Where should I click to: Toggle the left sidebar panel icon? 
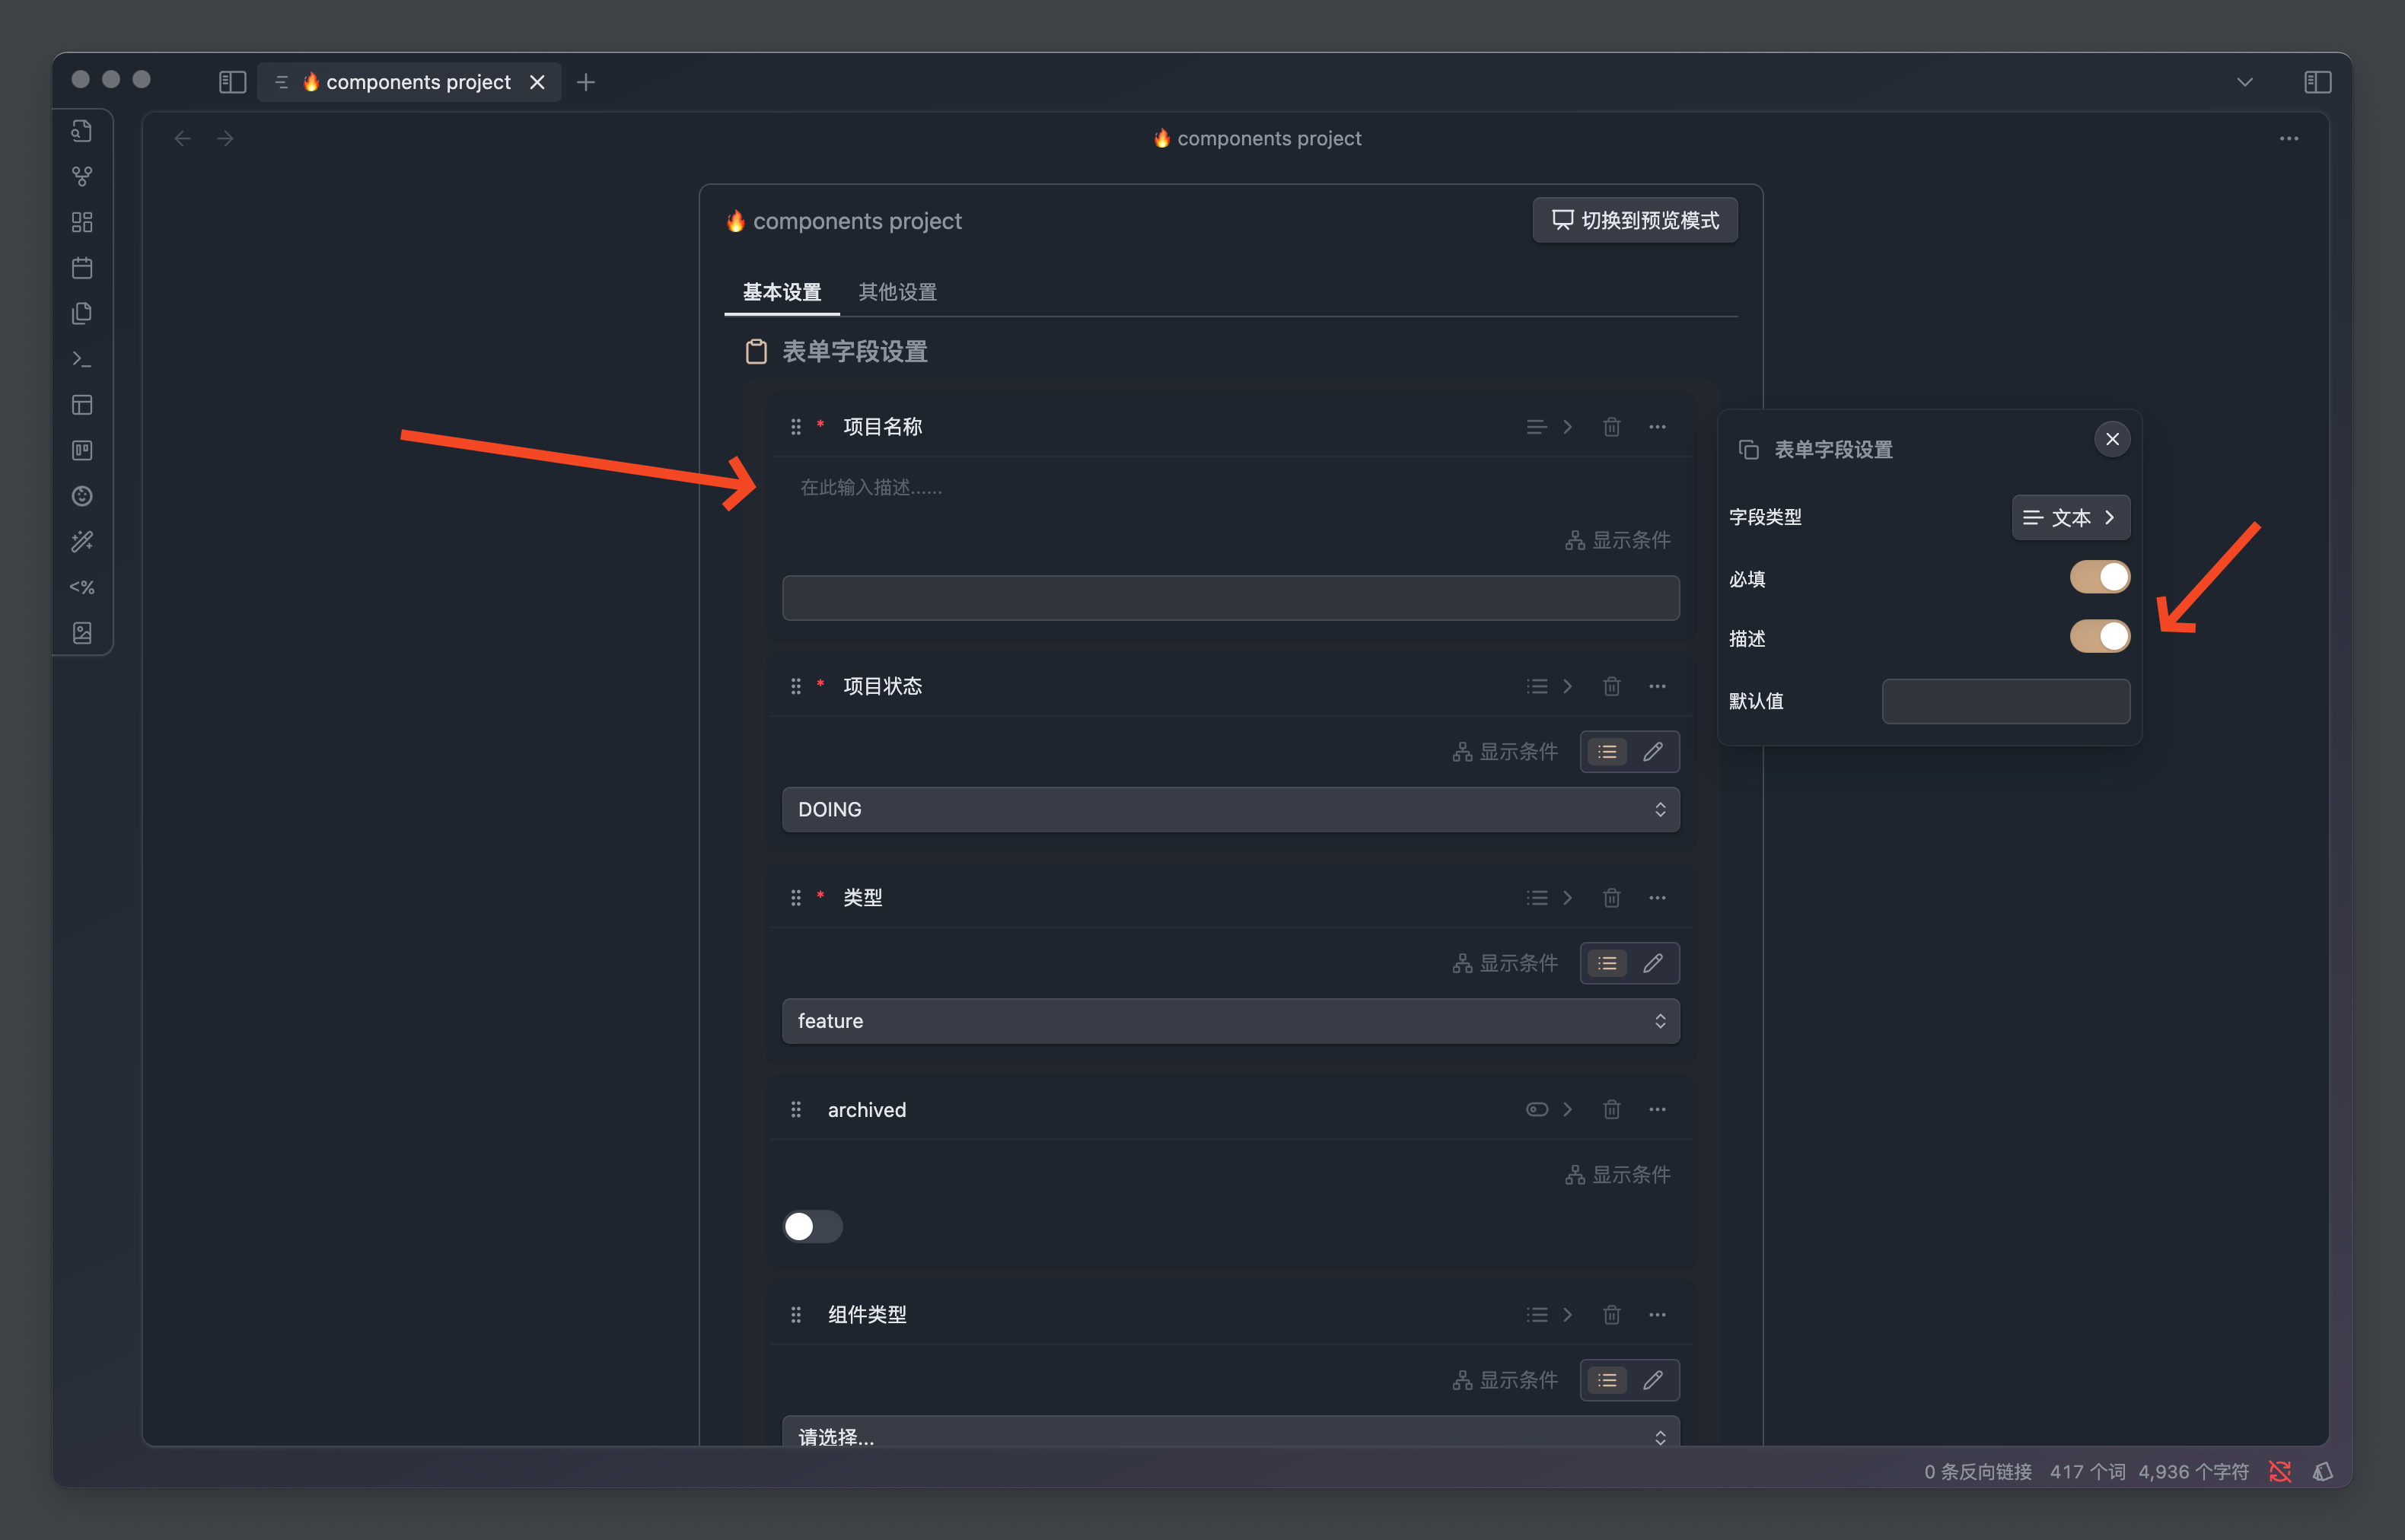pos(232,82)
